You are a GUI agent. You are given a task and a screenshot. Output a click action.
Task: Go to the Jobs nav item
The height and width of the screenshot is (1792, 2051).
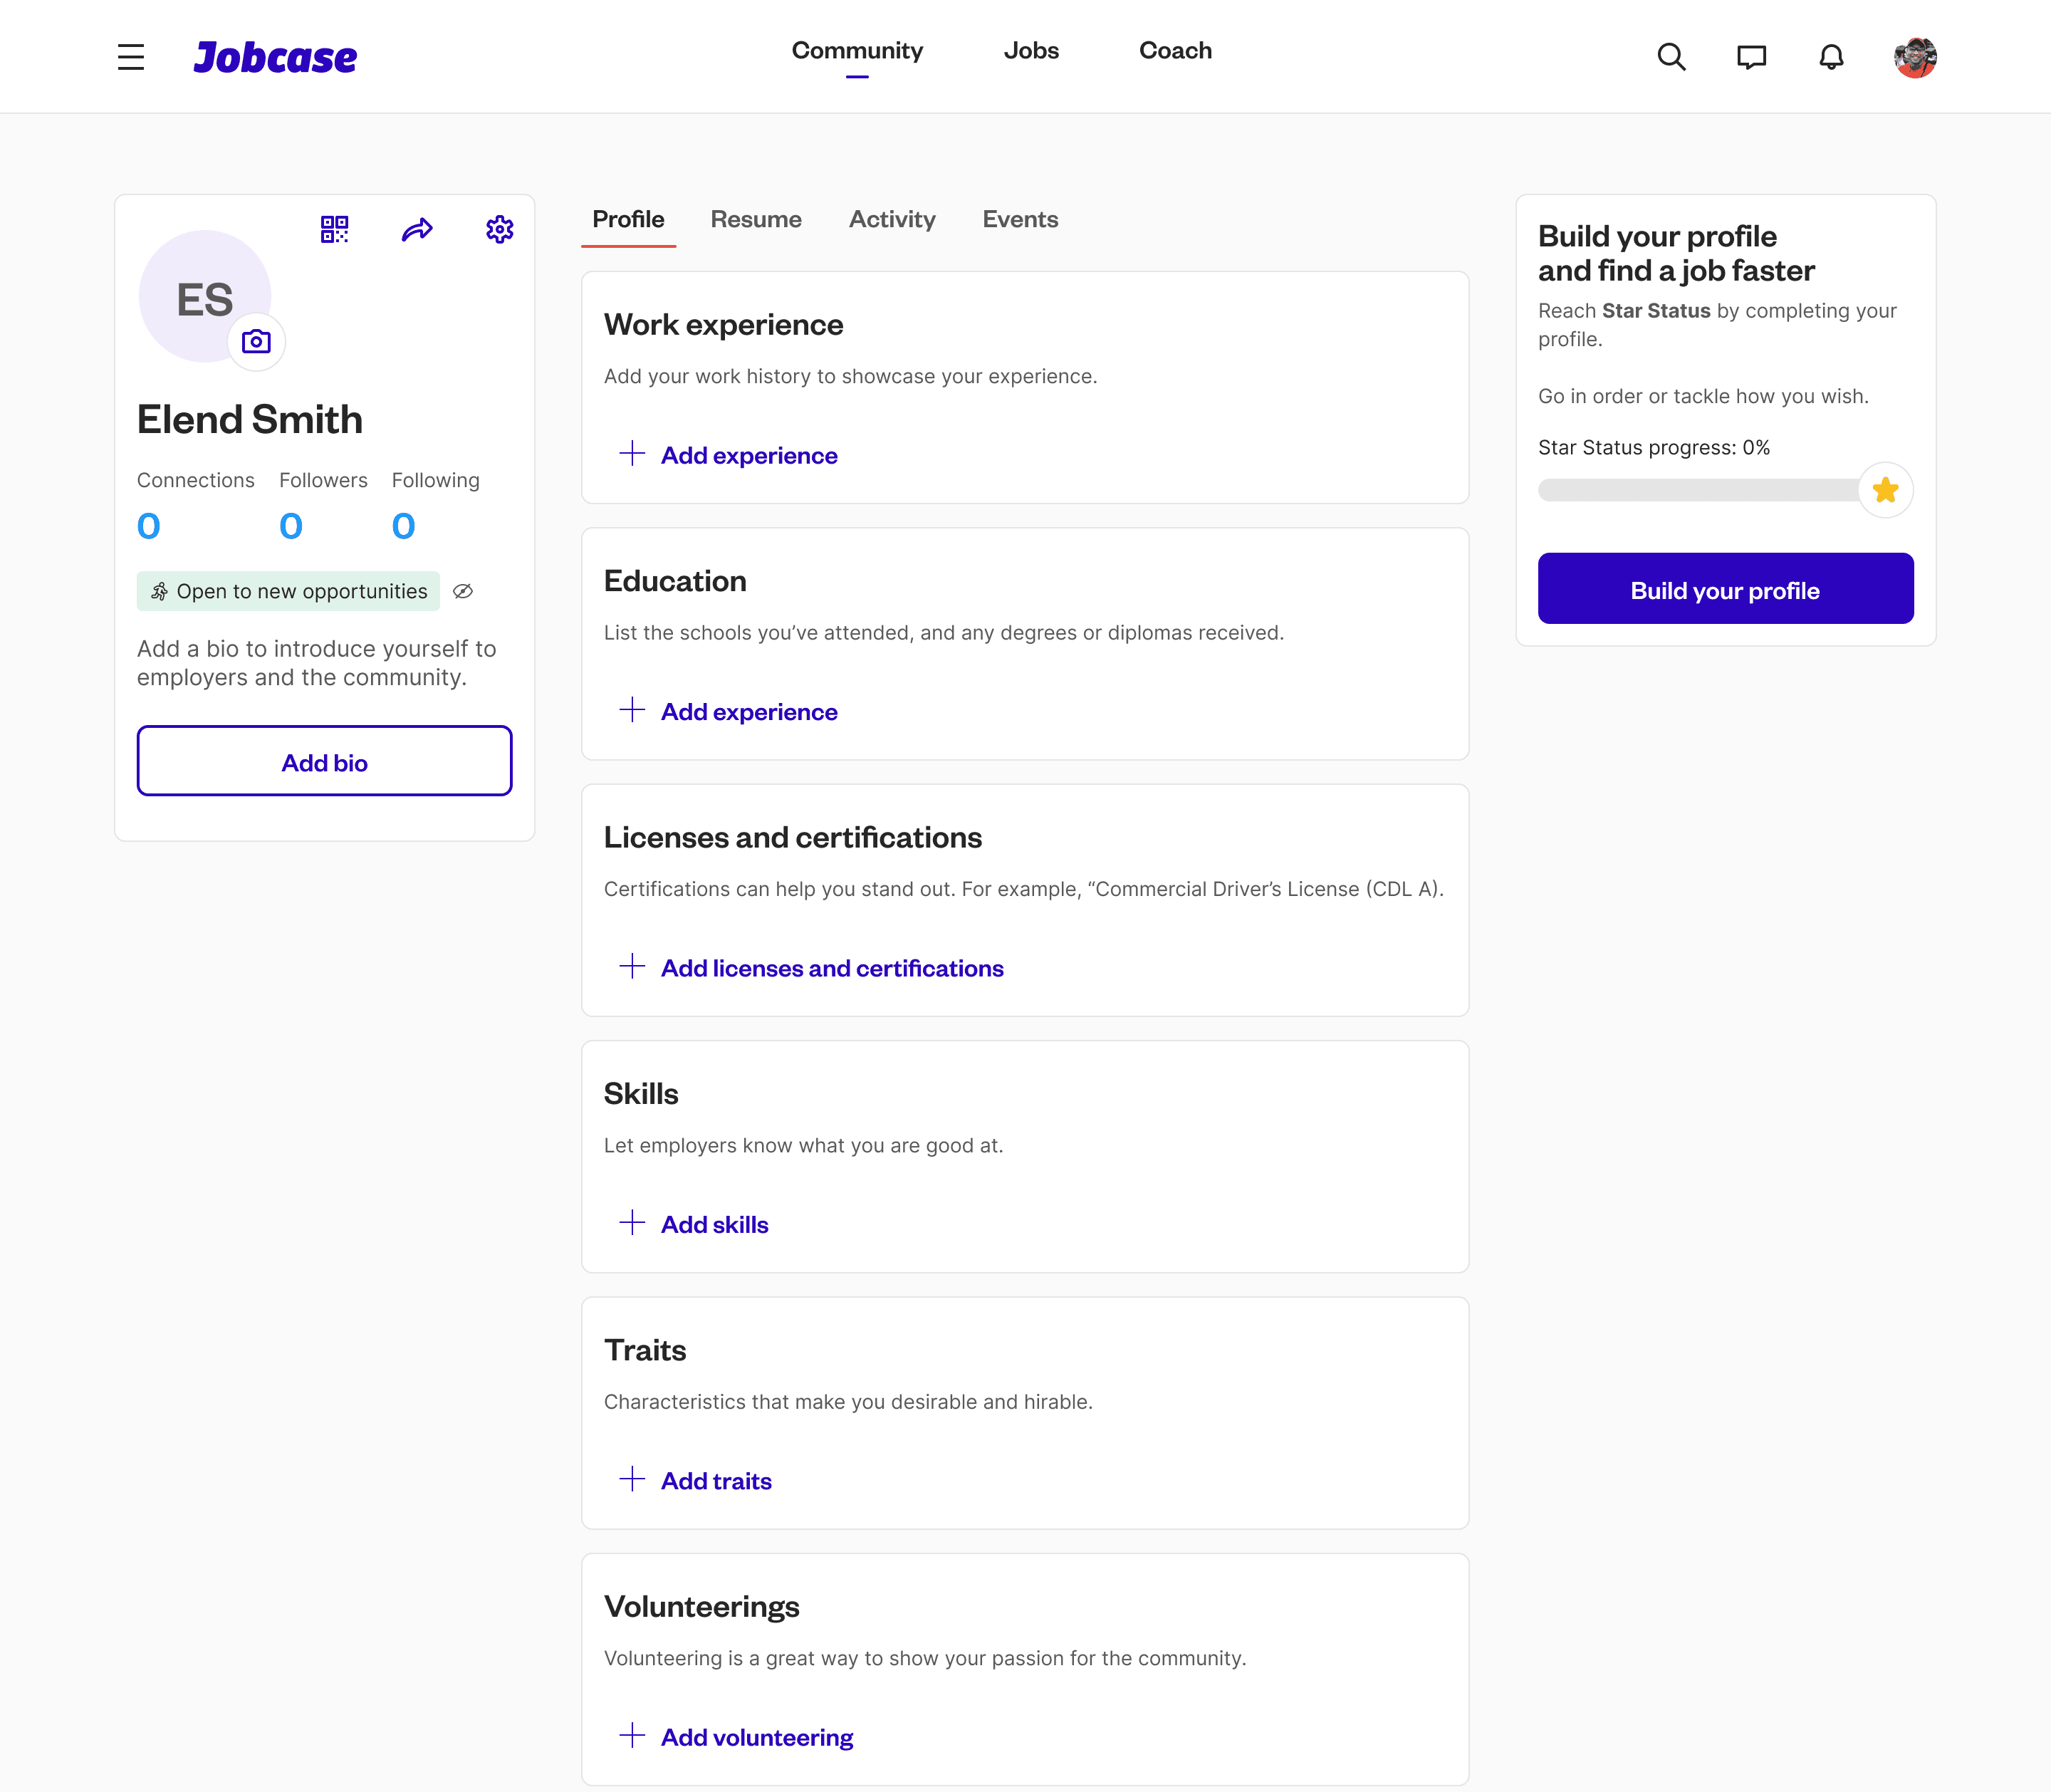click(1031, 51)
